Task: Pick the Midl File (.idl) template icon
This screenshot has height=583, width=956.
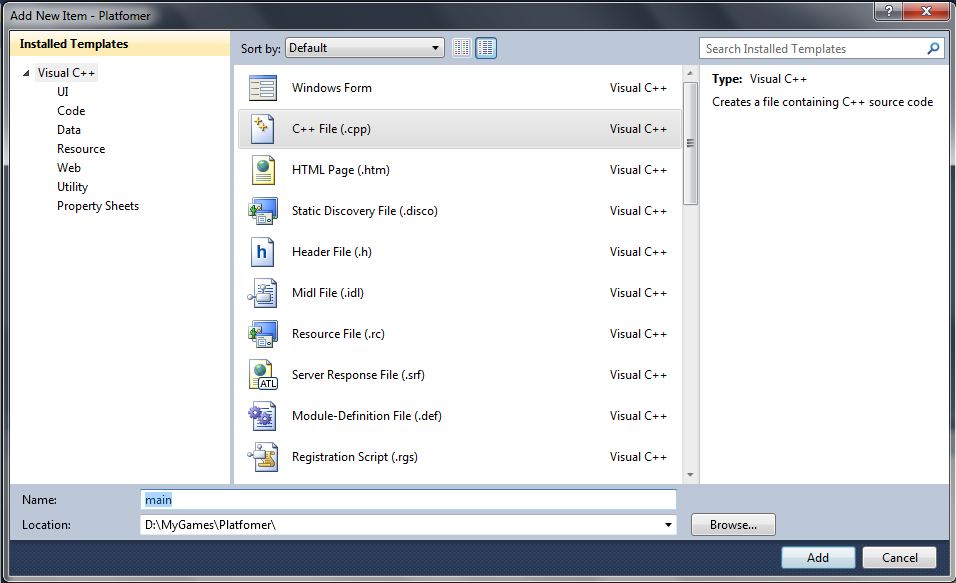Action: tap(263, 293)
